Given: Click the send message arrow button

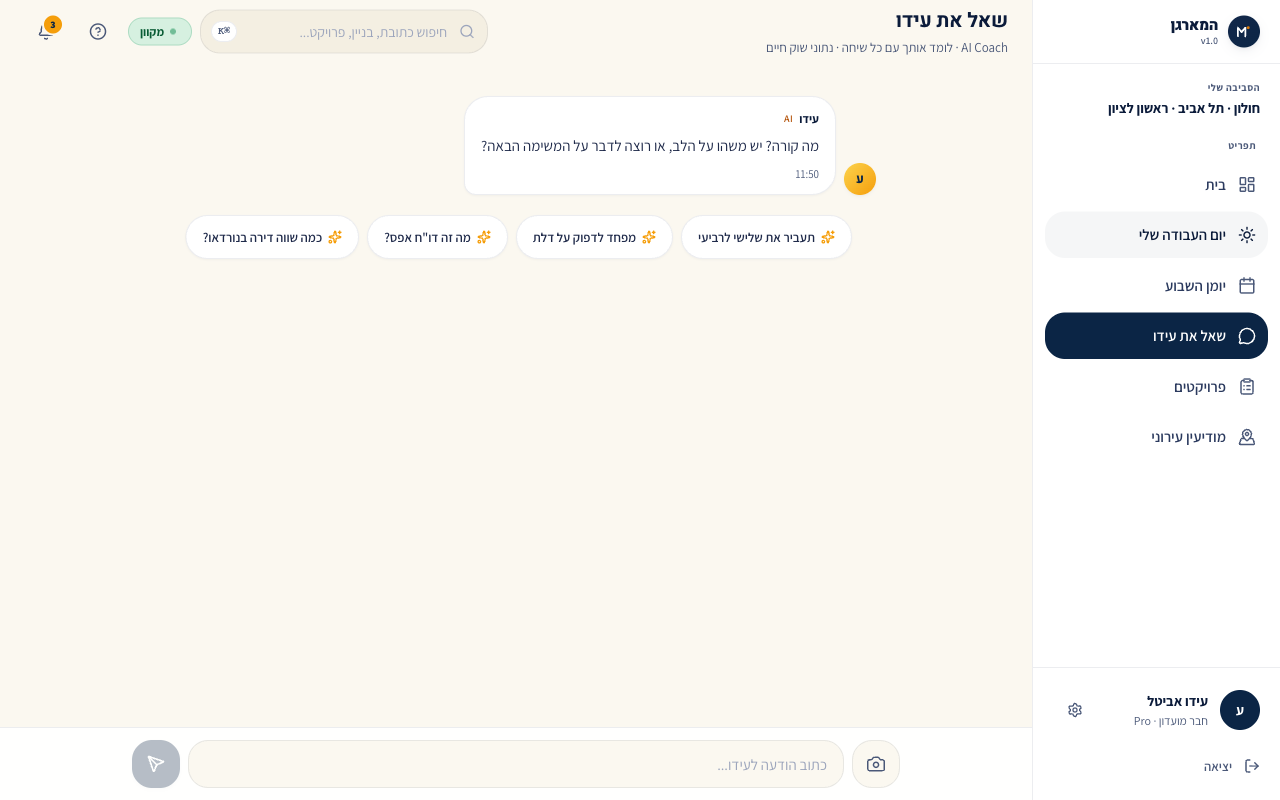Looking at the screenshot, I should [x=156, y=764].
